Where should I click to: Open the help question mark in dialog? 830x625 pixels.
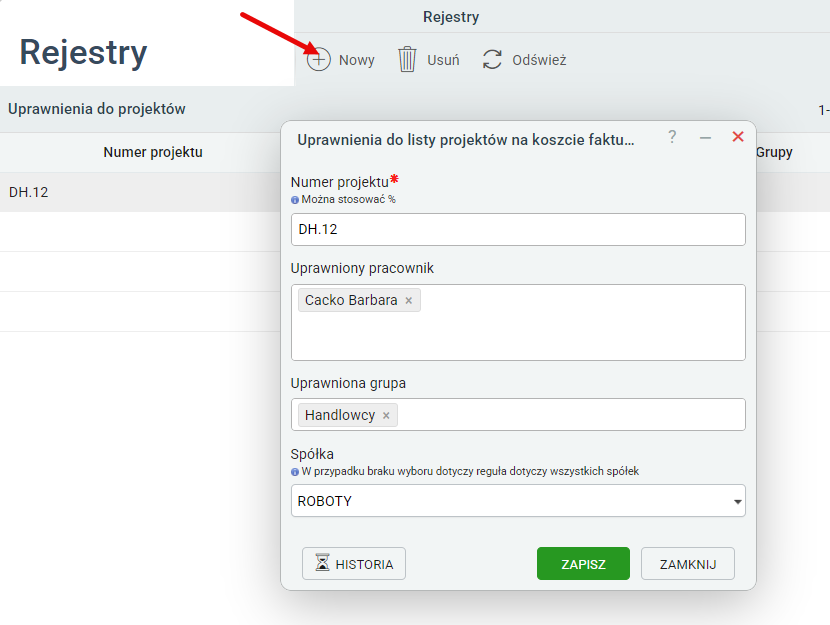672,137
